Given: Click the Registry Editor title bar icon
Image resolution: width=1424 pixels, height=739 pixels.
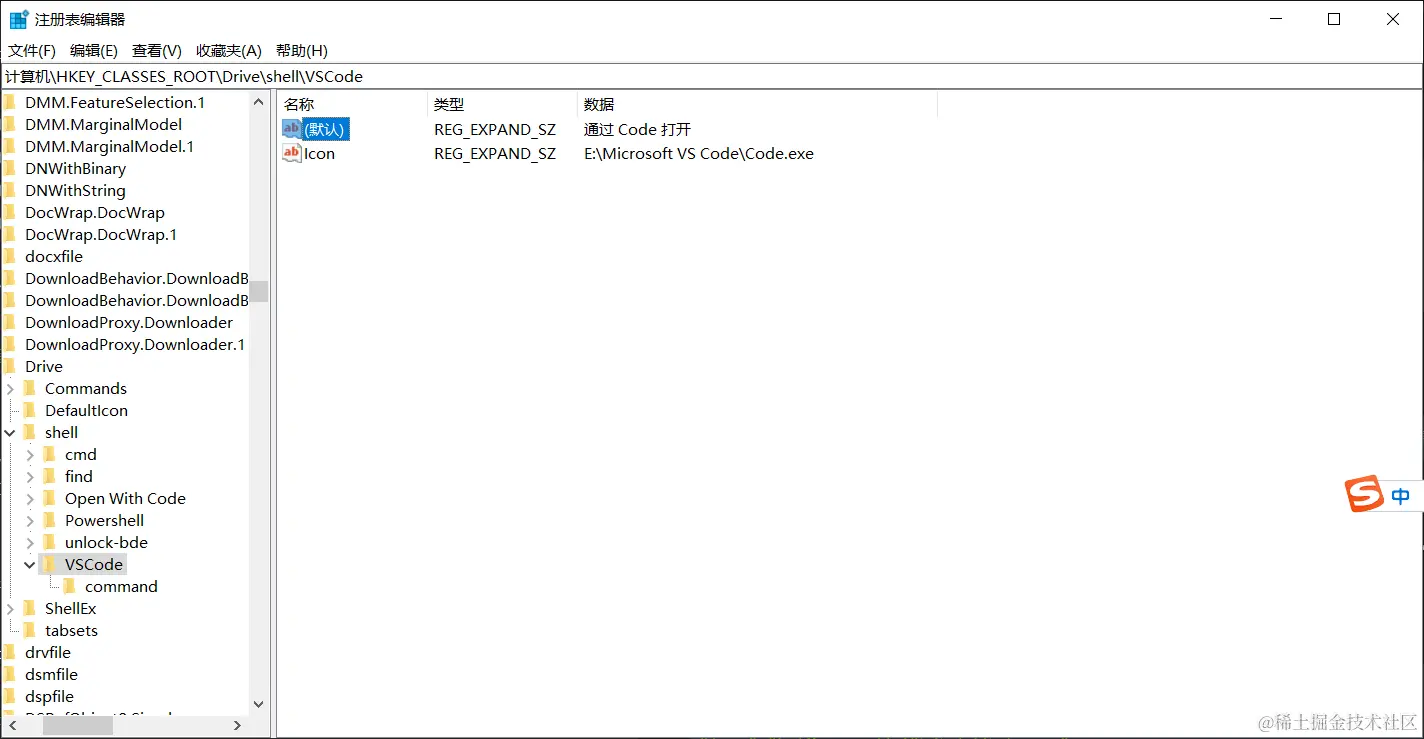Looking at the screenshot, I should tap(19, 19).
